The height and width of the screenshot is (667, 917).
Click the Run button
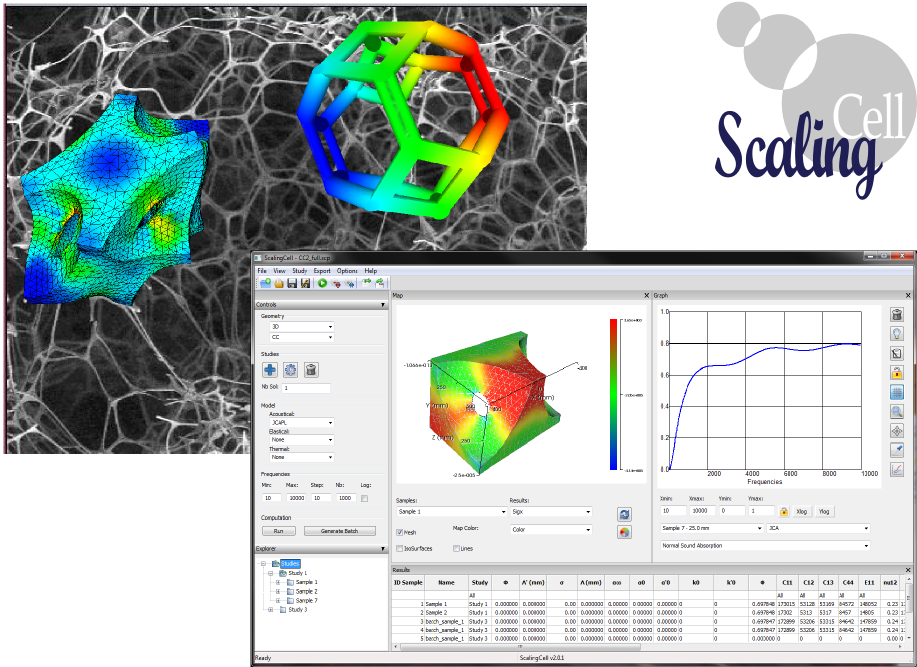coord(278,531)
